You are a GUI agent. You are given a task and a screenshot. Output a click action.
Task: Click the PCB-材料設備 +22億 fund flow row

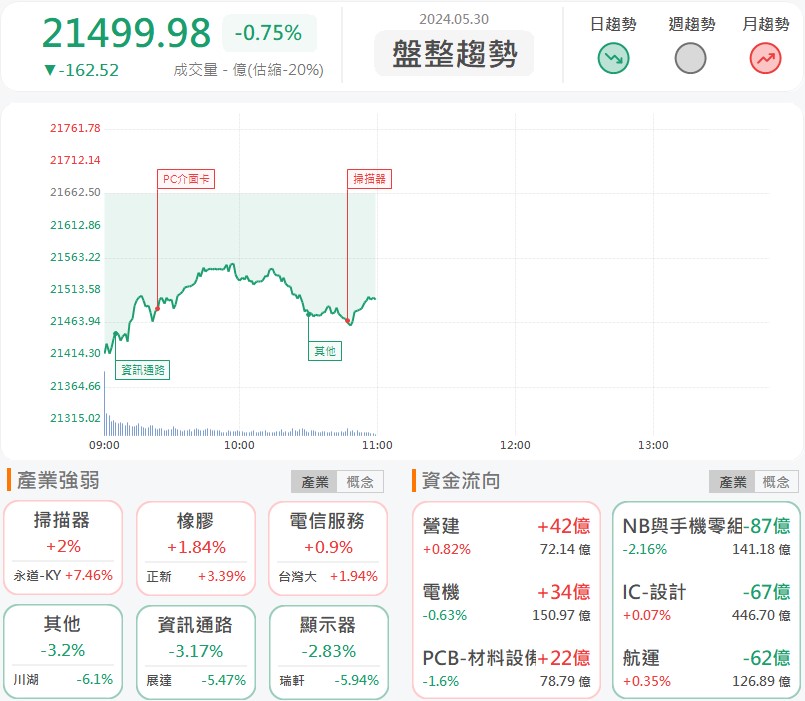pyautogui.click(x=506, y=668)
